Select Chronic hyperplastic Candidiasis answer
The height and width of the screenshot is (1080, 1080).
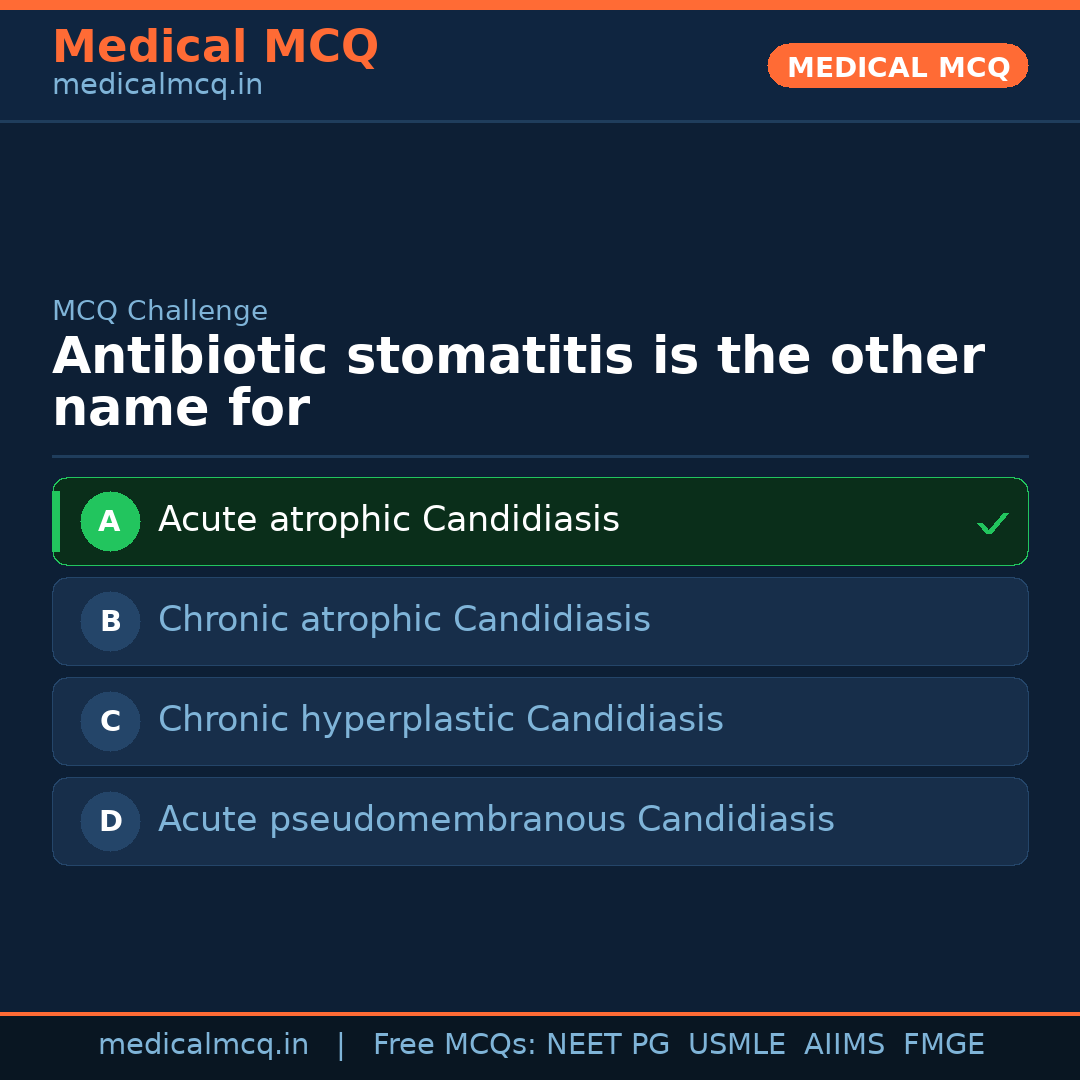[x=440, y=720]
